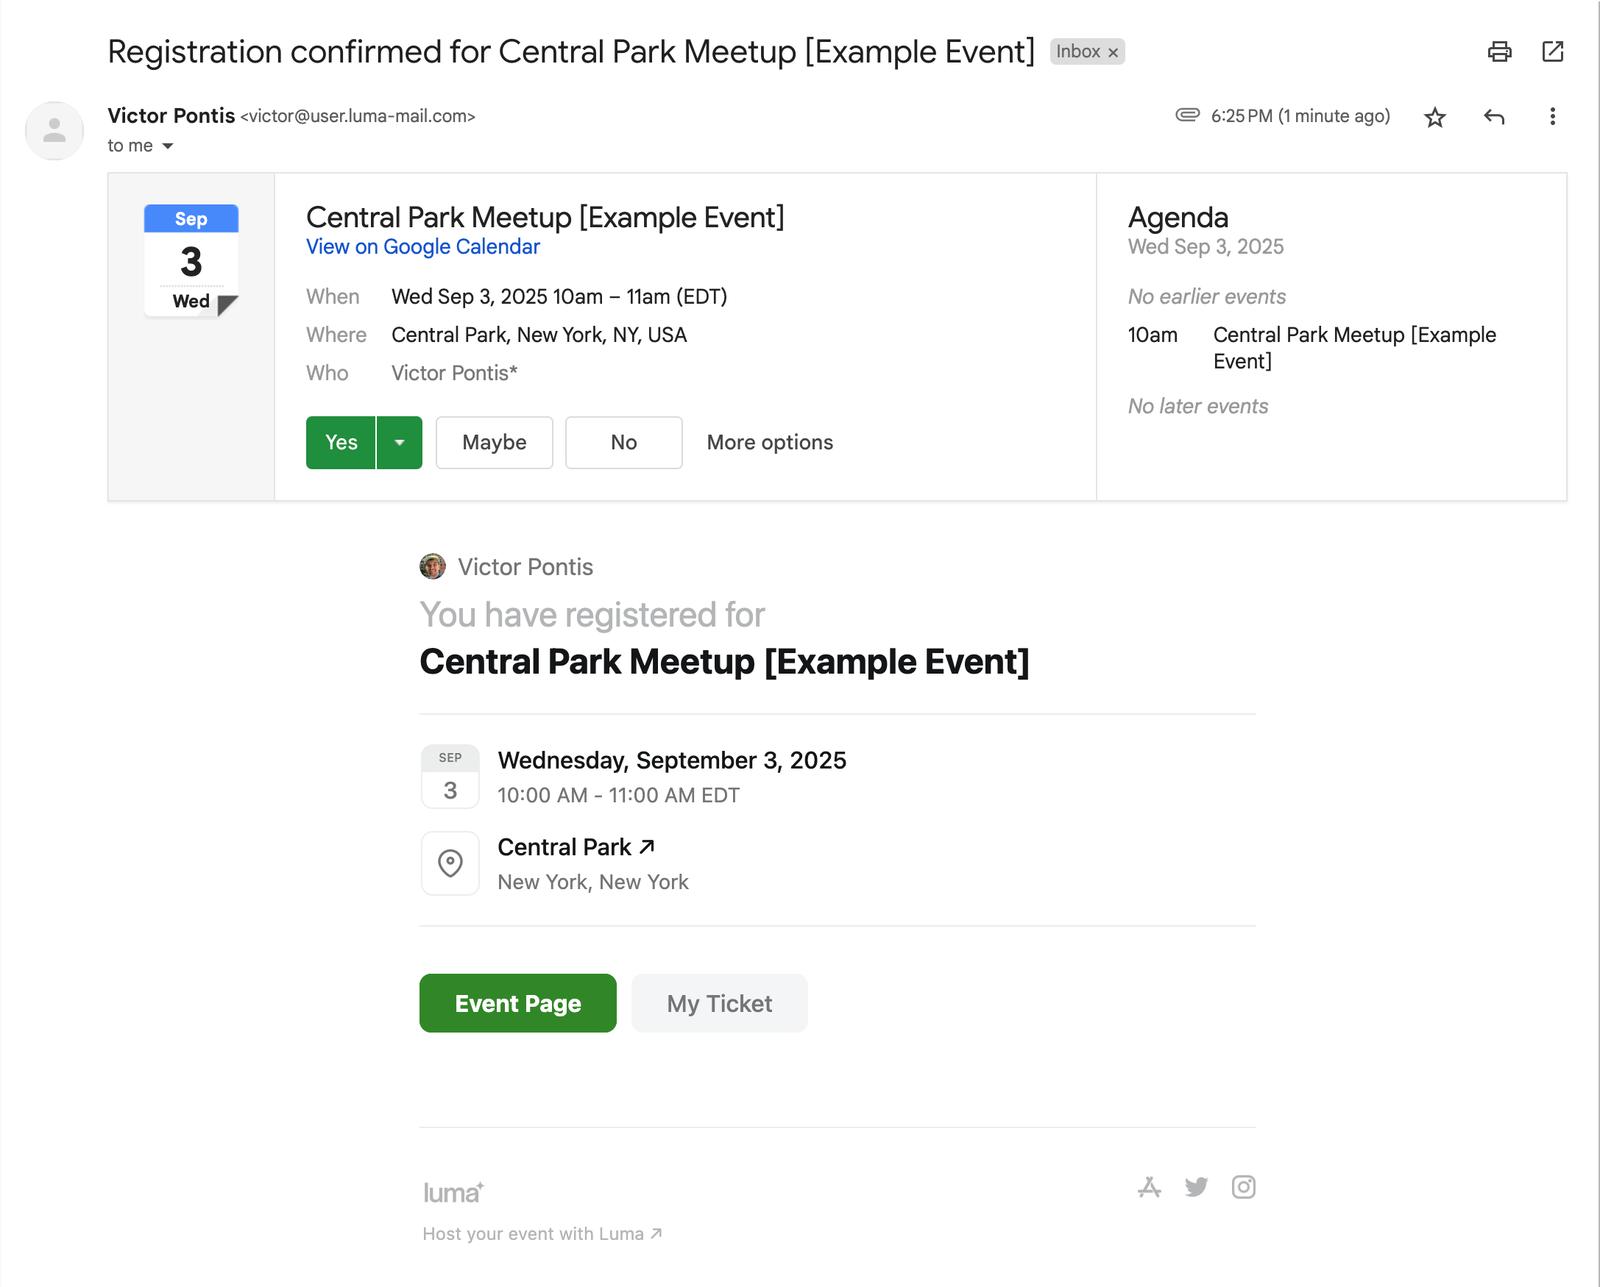Click the paperclip attachment icon
This screenshot has height=1287, width=1600.
pyautogui.click(x=1187, y=115)
